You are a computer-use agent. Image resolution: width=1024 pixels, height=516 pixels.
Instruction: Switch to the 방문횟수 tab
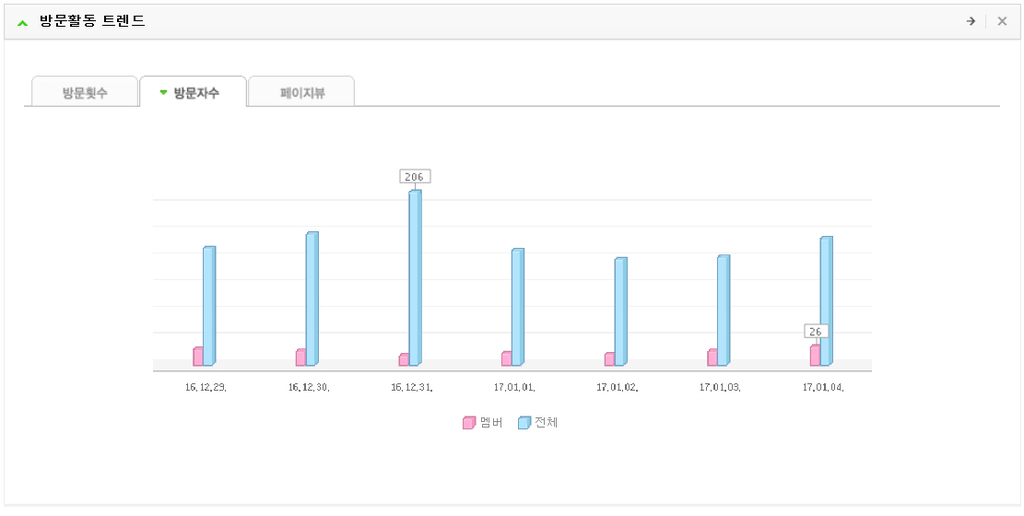[x=85, y=92]
